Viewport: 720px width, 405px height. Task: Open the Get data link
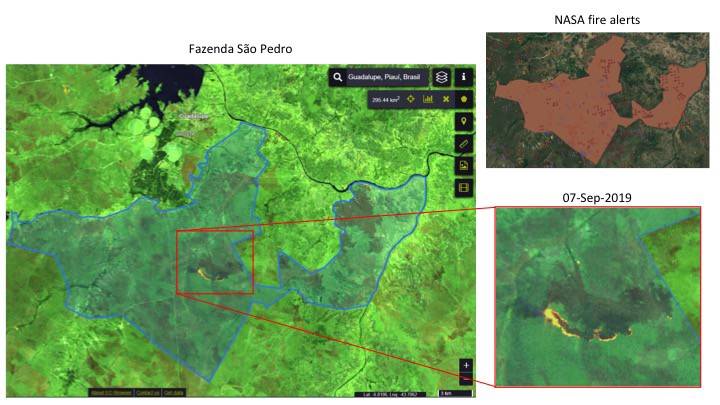click(x=175, y=392)
